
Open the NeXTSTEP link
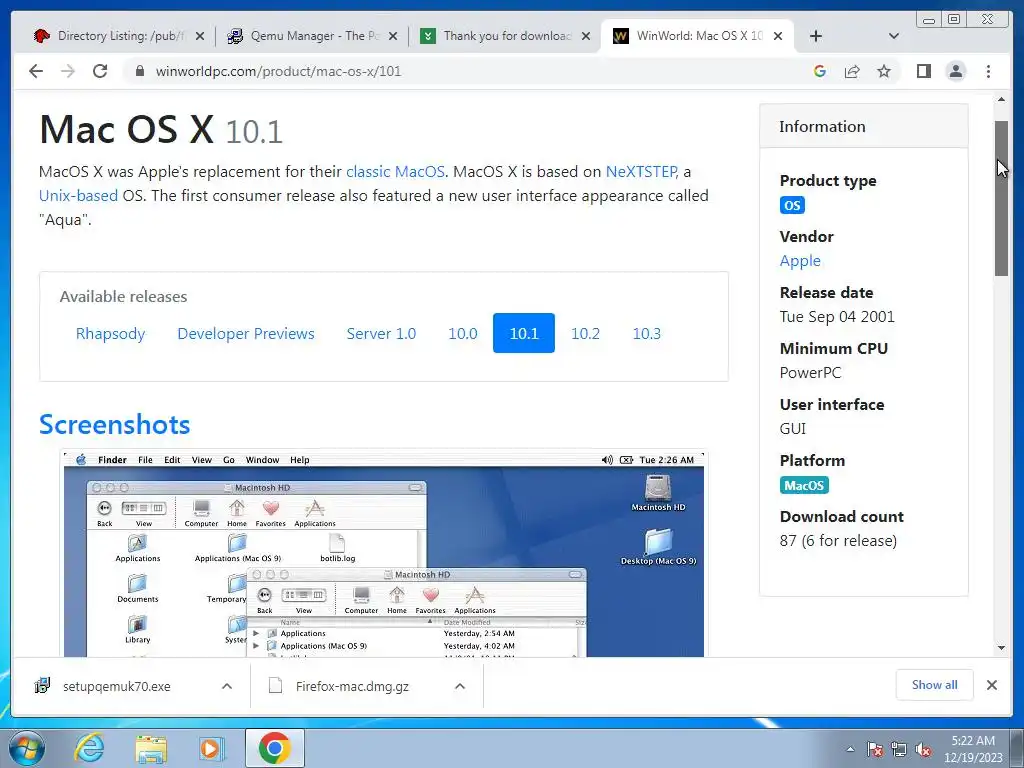pos(641,172)
